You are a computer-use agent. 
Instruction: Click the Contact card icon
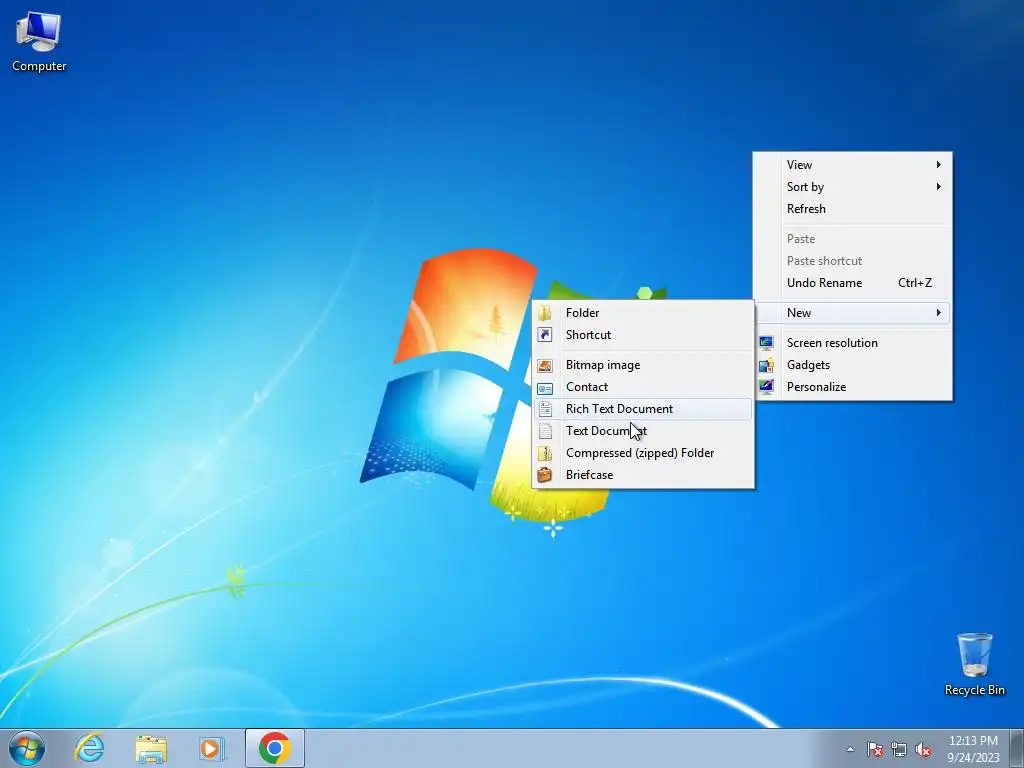(x=545, y=387)
